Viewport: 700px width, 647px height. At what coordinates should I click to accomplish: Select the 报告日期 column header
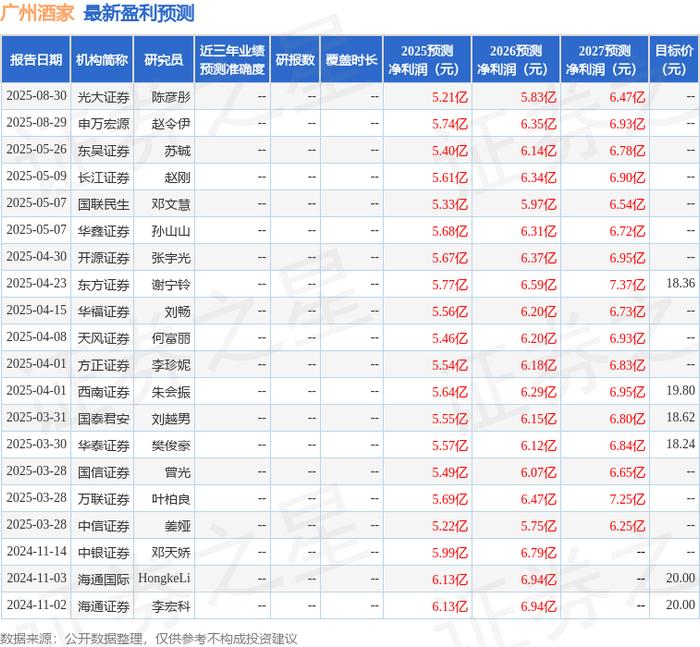click(36, 60)
